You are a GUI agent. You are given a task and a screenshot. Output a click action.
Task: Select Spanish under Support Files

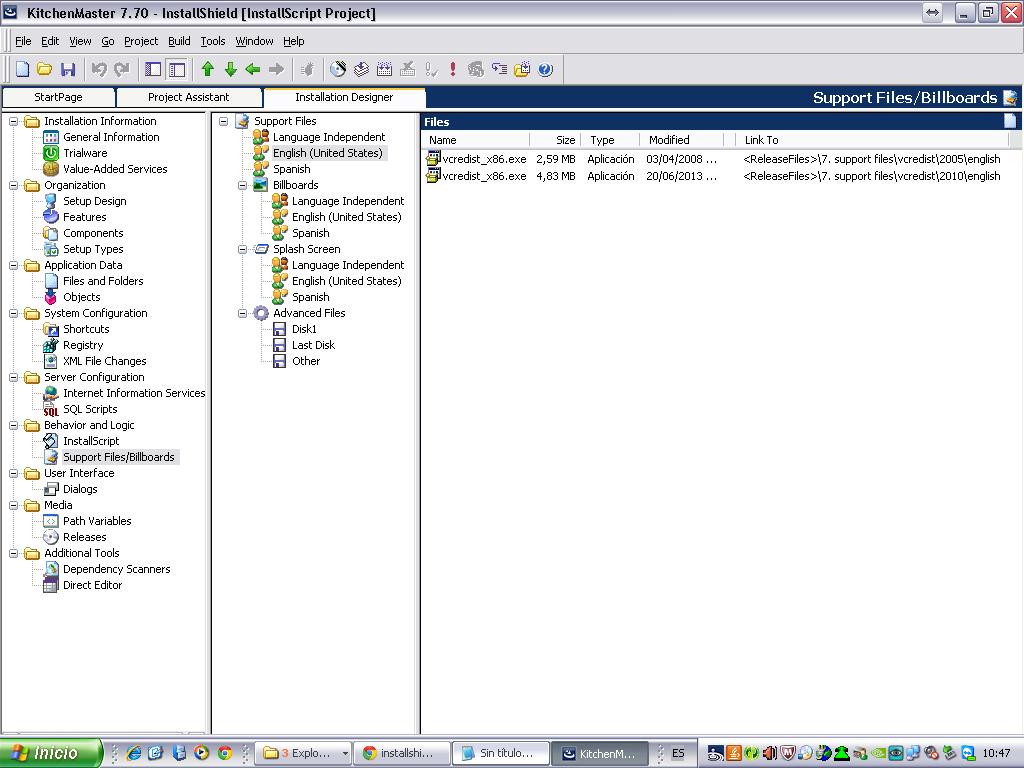point(291,169)
